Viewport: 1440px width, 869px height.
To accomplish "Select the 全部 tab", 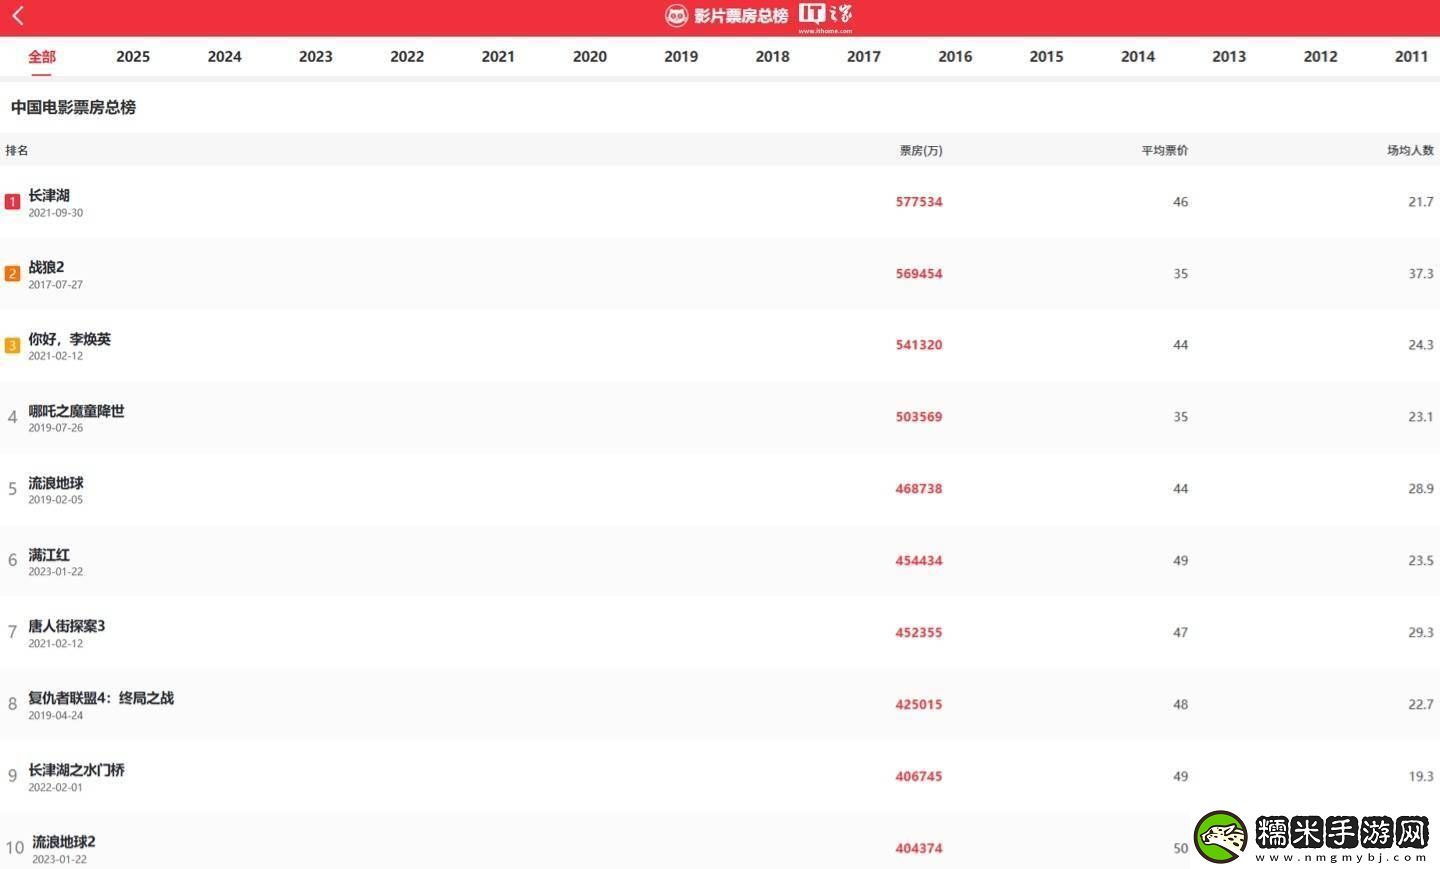I will point(42,57).
